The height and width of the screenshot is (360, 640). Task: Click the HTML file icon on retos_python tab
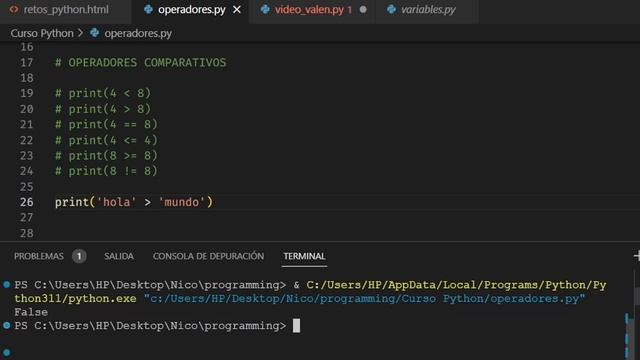(x=14, y=9)
